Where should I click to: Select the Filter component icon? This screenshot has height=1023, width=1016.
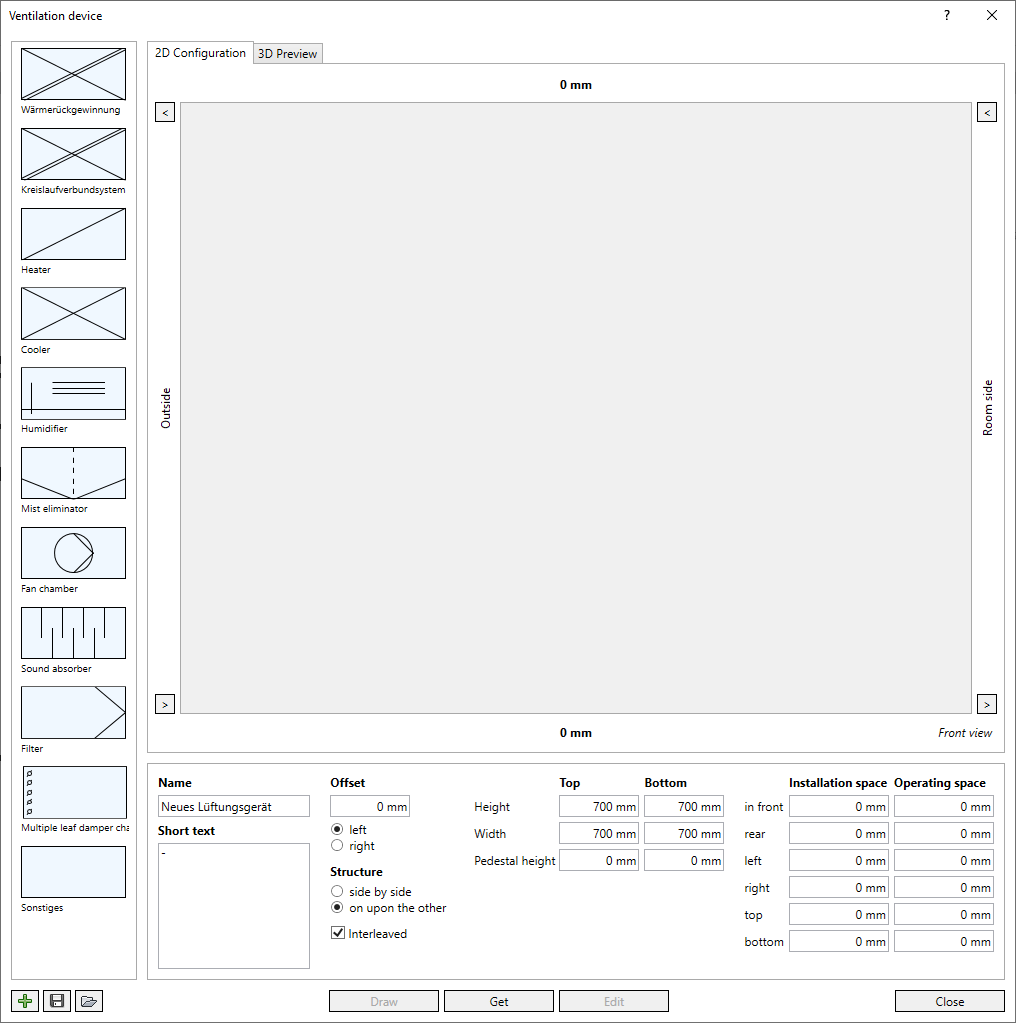pyautogui.click(x=73, y=712)
